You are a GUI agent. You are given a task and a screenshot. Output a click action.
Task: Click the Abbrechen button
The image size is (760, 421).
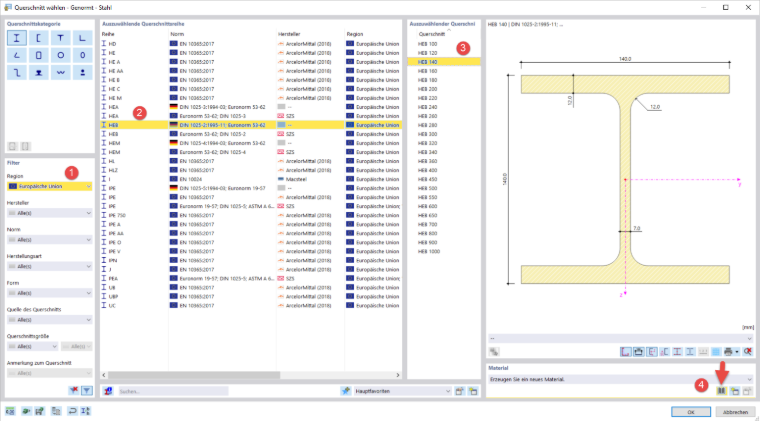[x=735, y=412]
